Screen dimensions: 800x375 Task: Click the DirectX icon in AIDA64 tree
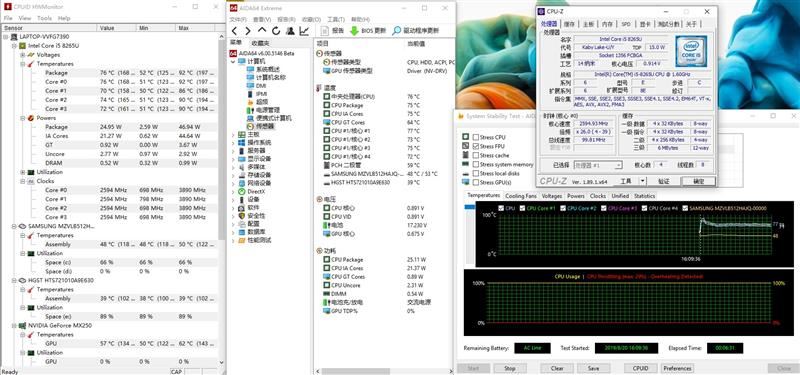[x=241, y=191]
